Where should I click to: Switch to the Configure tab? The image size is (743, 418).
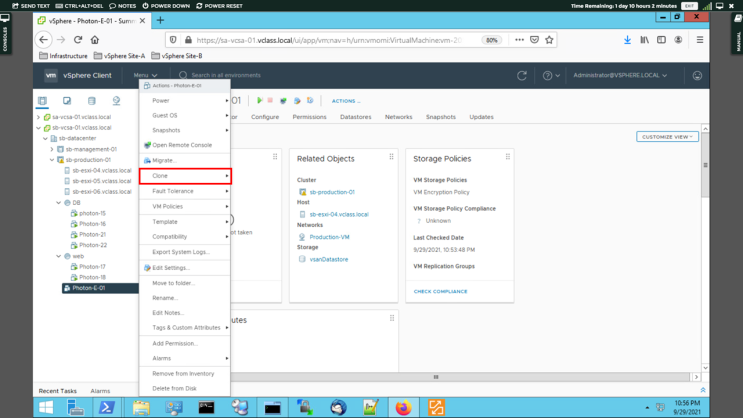[x=265, y=117]
